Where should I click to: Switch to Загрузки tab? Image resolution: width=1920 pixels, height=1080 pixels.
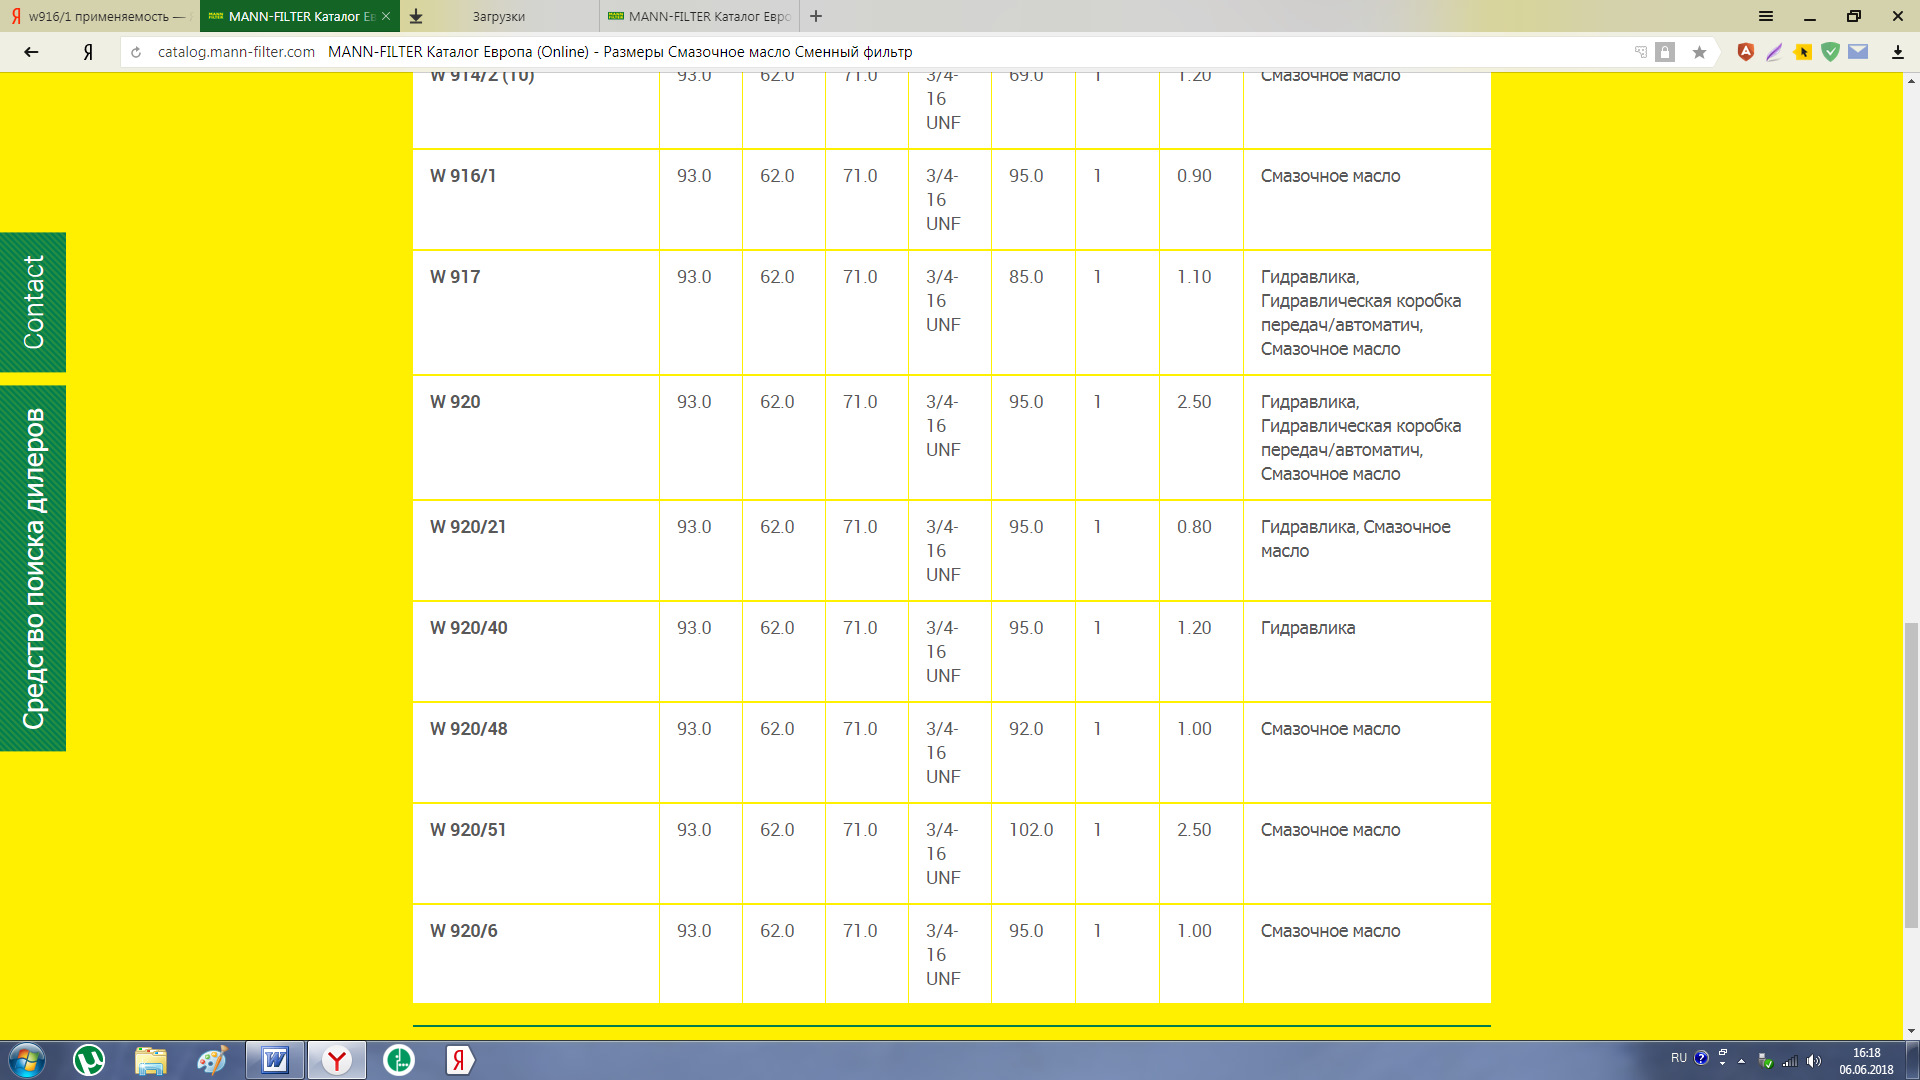tap(499, 16)
